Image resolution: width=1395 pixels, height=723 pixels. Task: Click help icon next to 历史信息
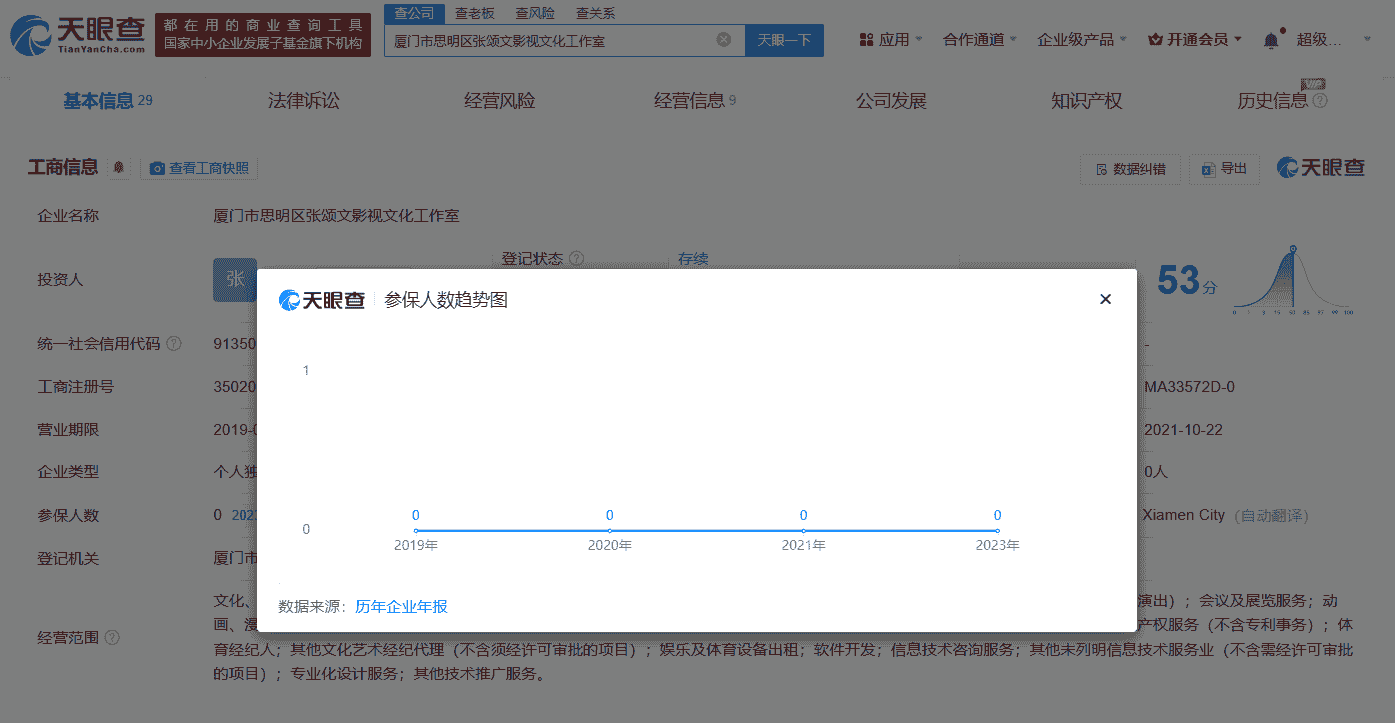coord(1320,101)
